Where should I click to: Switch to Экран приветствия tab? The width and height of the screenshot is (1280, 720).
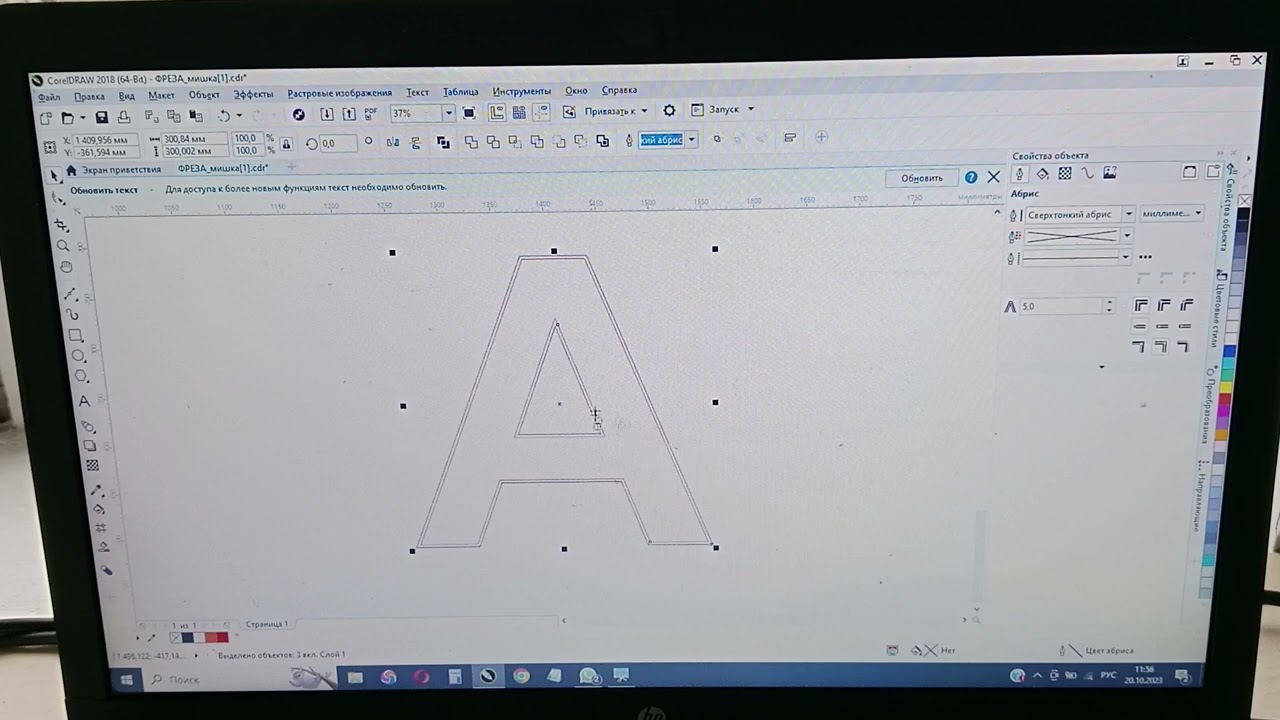(121, 170)
